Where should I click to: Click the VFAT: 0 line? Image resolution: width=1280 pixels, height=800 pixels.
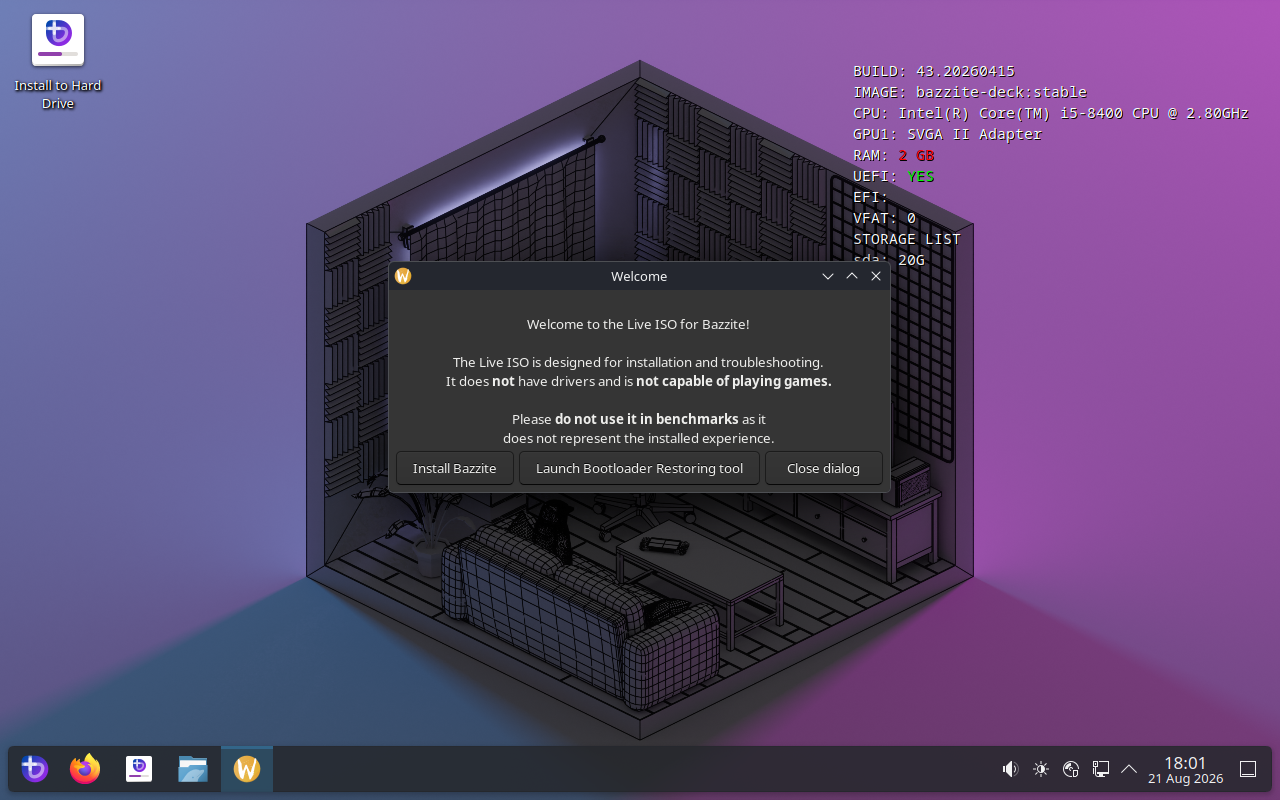(885, 218)
